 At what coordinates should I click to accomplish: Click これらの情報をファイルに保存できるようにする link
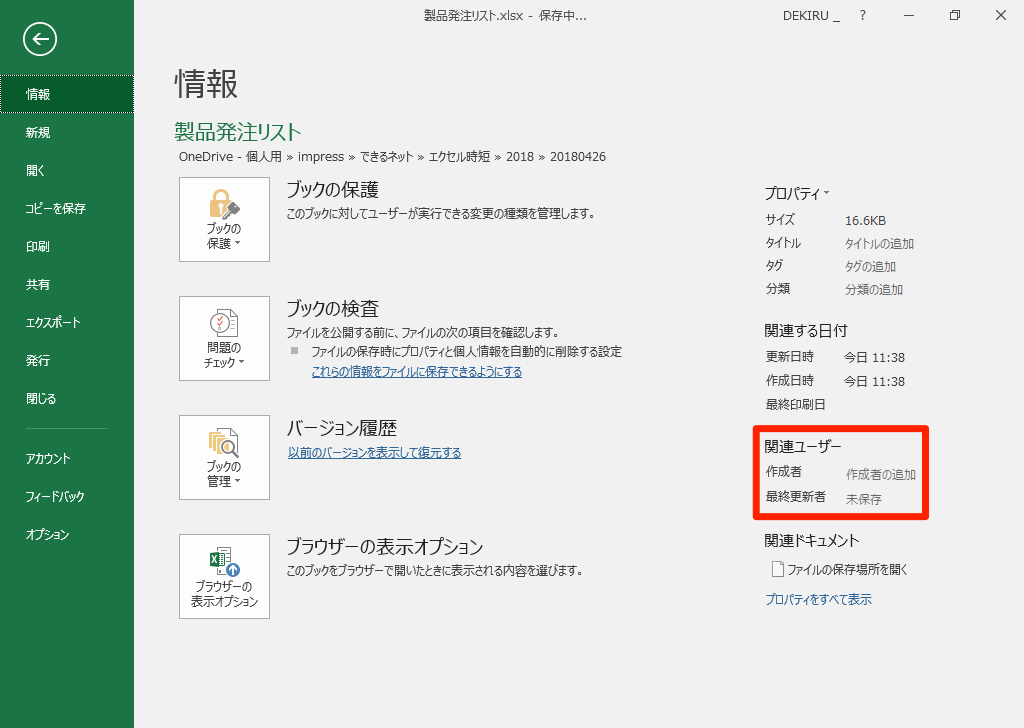(417, 372)
